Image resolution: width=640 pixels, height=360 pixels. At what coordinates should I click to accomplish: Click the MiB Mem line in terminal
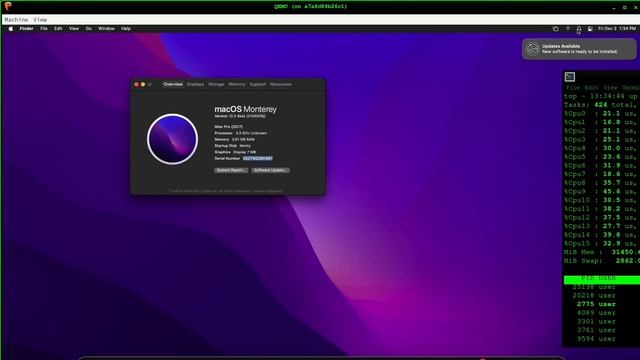(x=602, y=252)
